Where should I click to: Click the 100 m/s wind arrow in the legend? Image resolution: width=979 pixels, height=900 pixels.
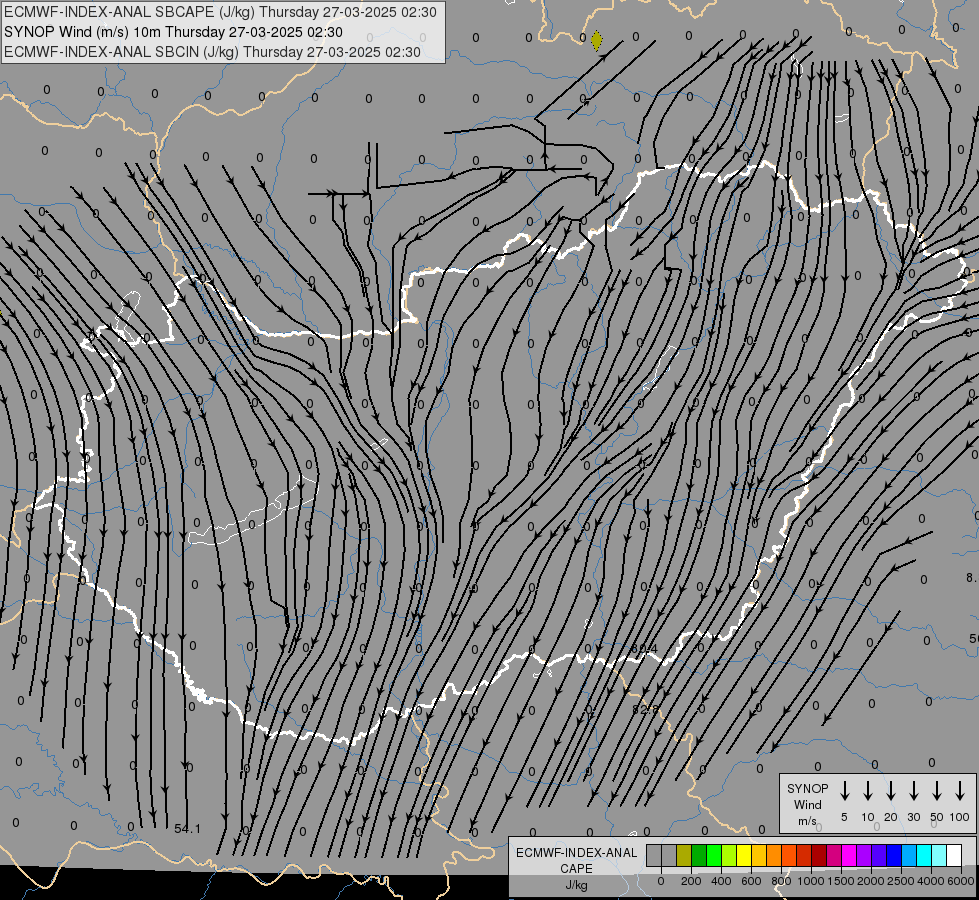click(x=960, y=790)
